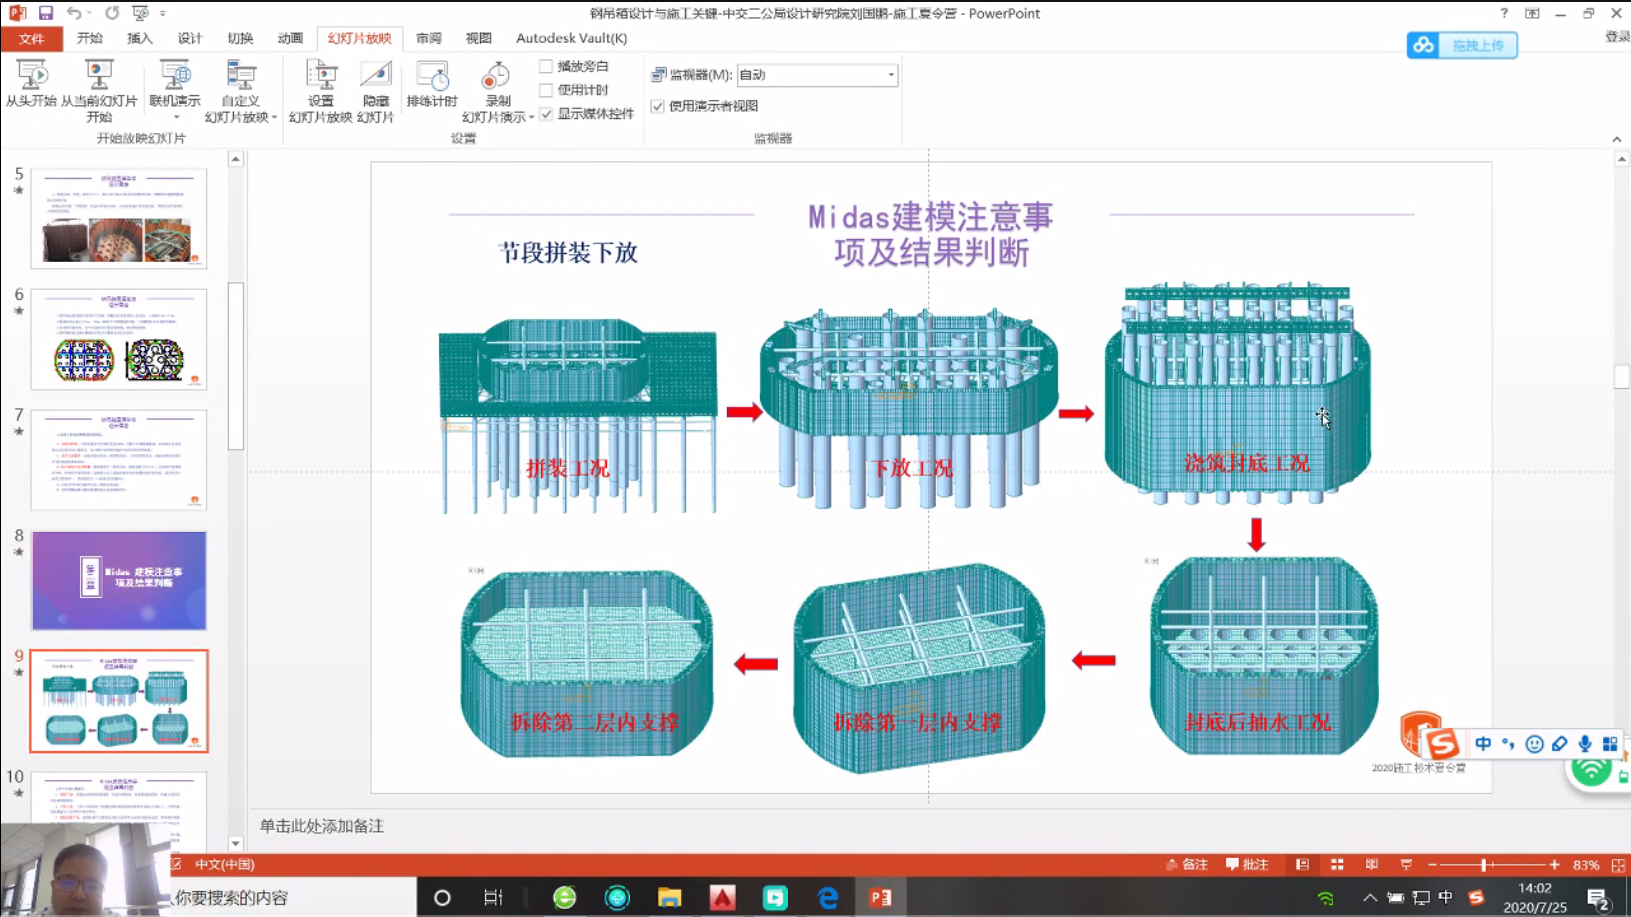Image resolution: width=1631 pixels, height=917 pixels.
Task: Open Edge browser from taskbar
Action: tap(828, 897)
